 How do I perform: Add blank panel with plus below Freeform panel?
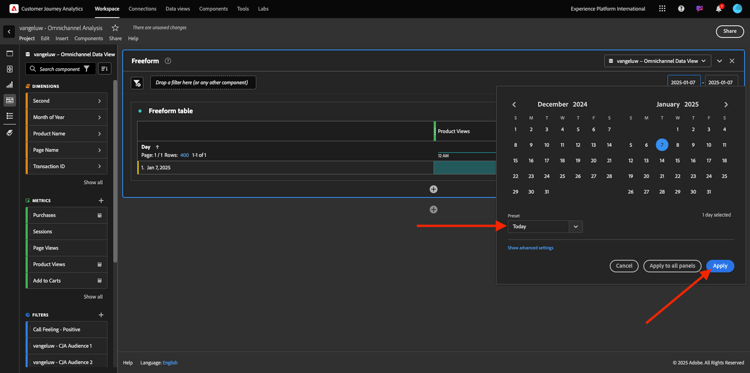433,209
